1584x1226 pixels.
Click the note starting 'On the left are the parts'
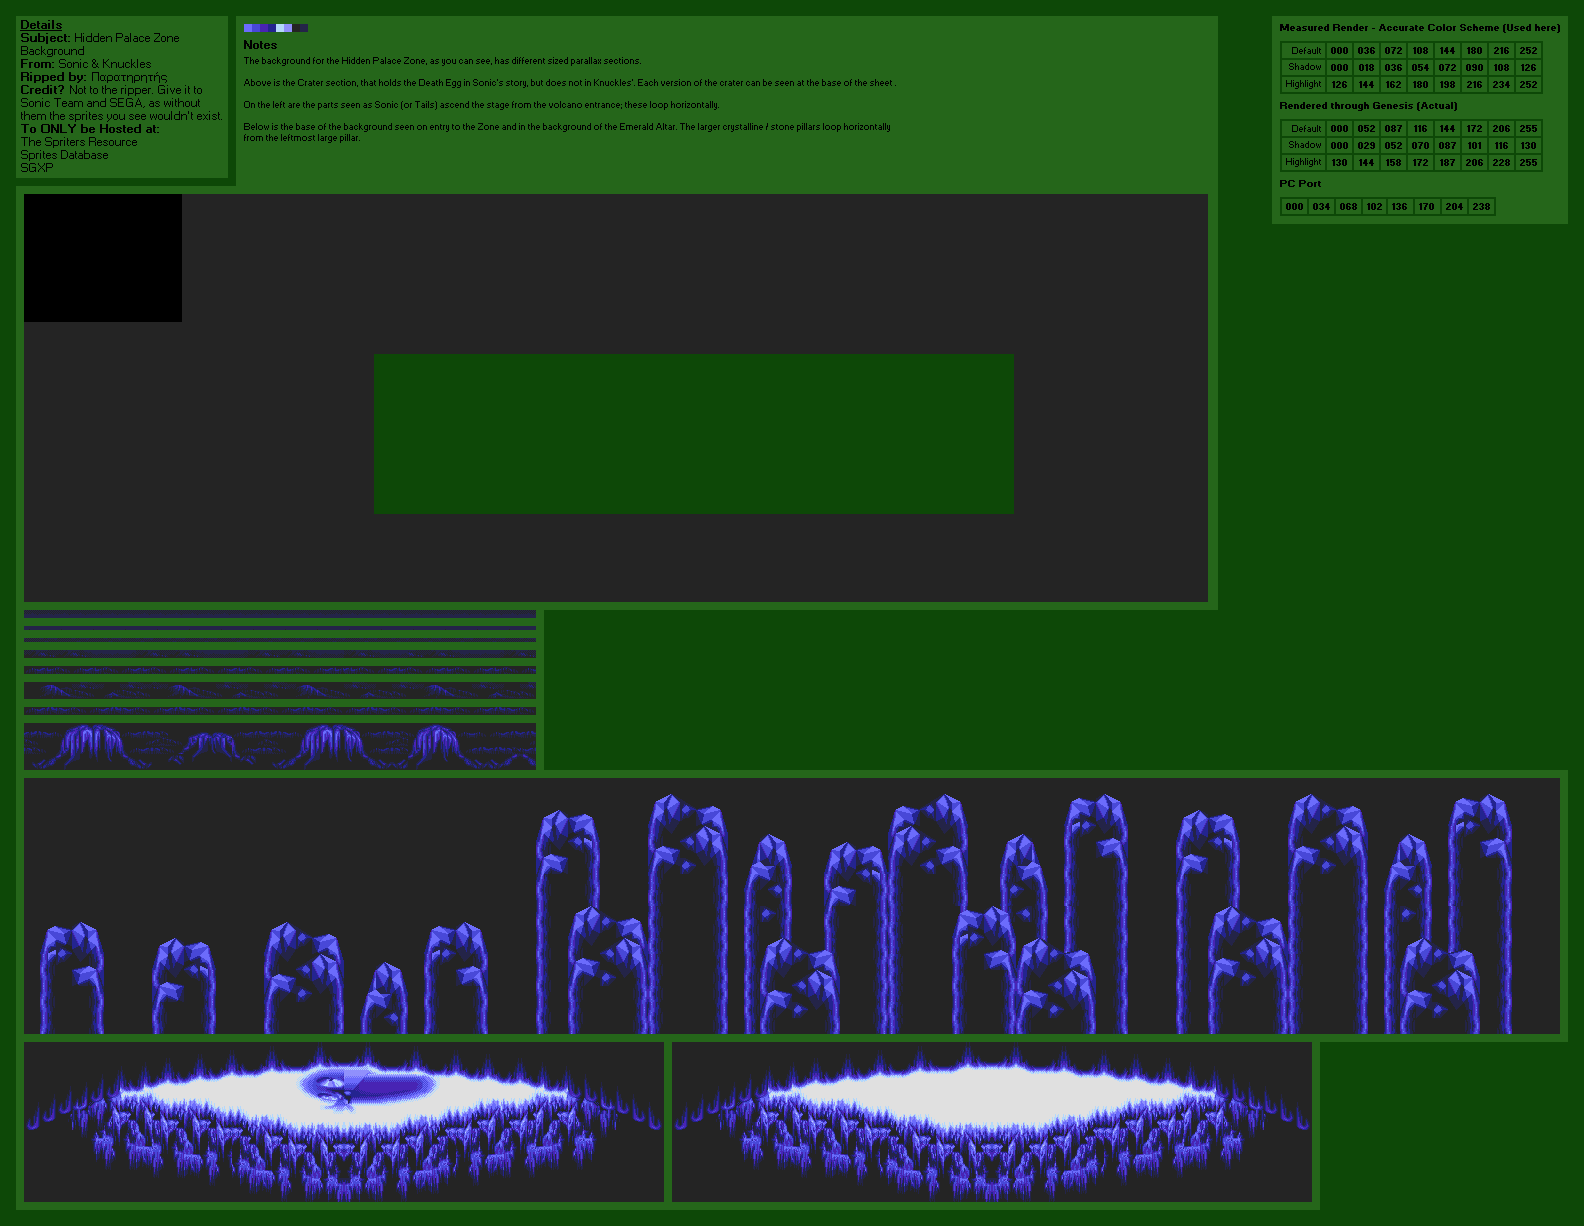pyautogui.click(x=481, y=105)
